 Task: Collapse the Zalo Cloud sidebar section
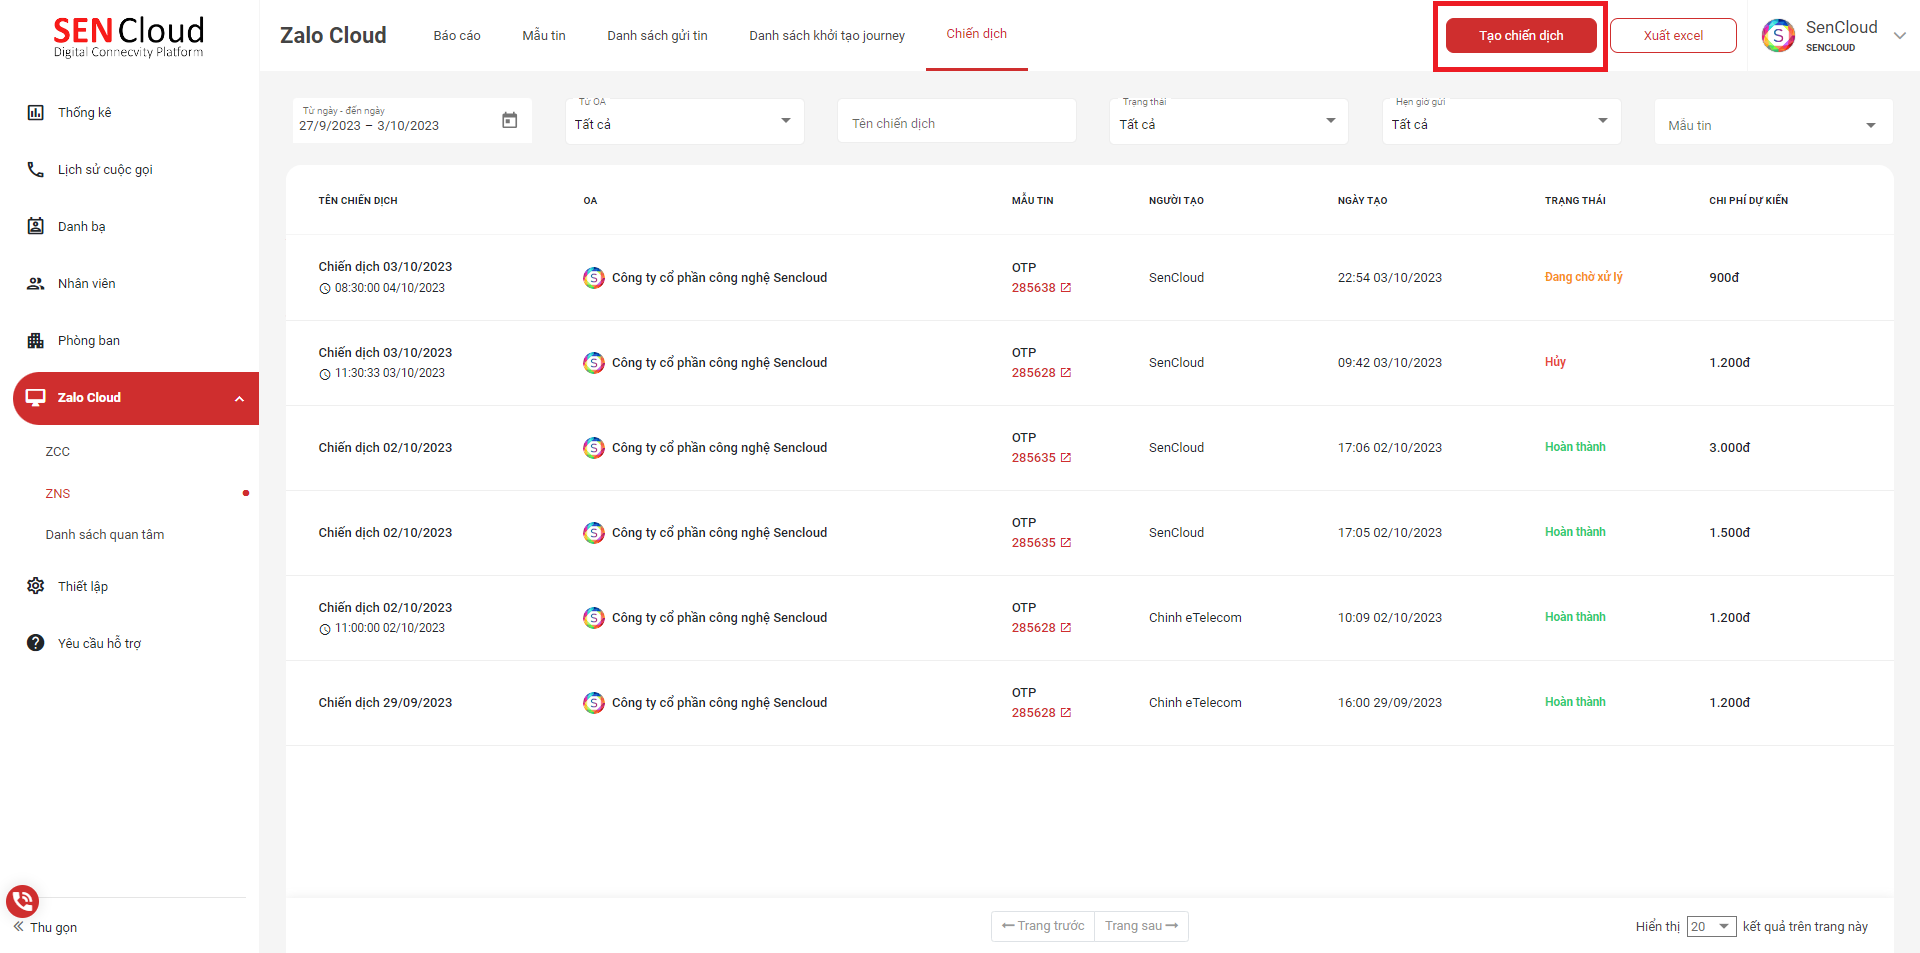[x=239, y=399]
